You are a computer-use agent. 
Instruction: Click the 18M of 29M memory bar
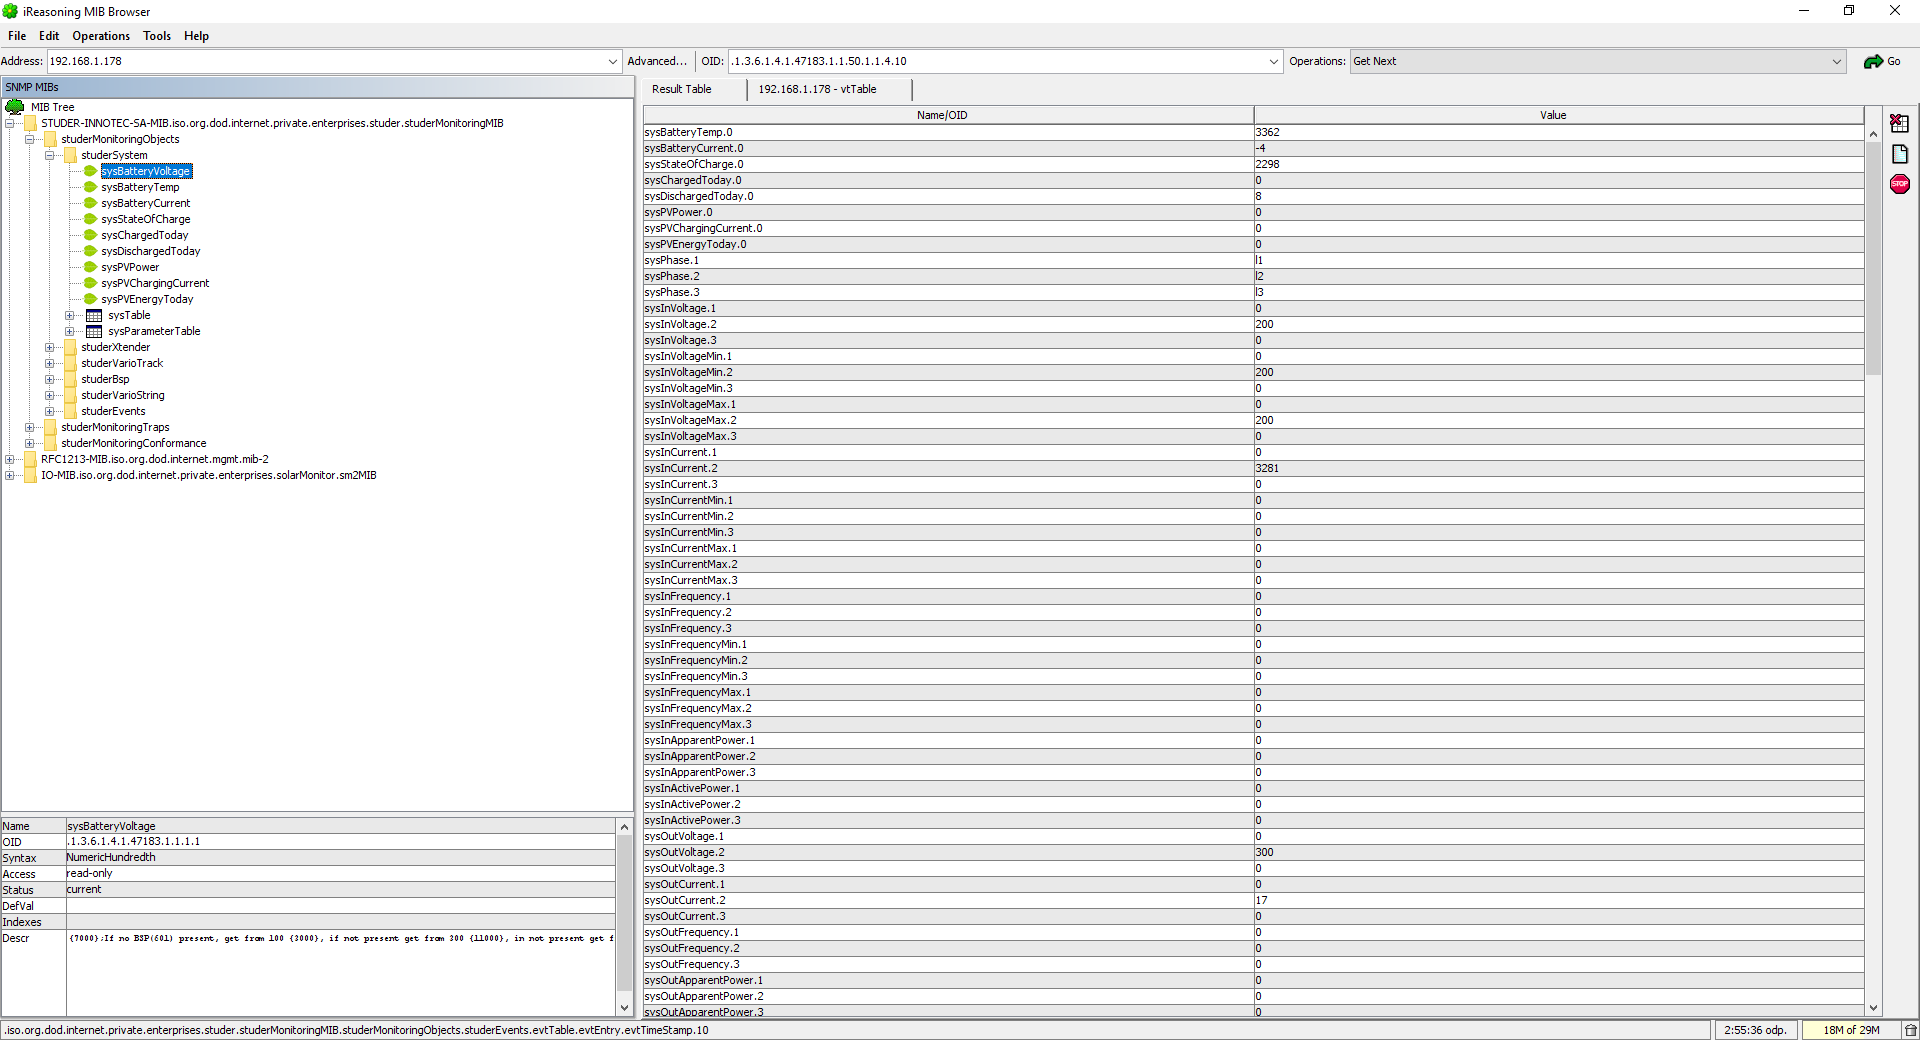click(1850, 1030)
